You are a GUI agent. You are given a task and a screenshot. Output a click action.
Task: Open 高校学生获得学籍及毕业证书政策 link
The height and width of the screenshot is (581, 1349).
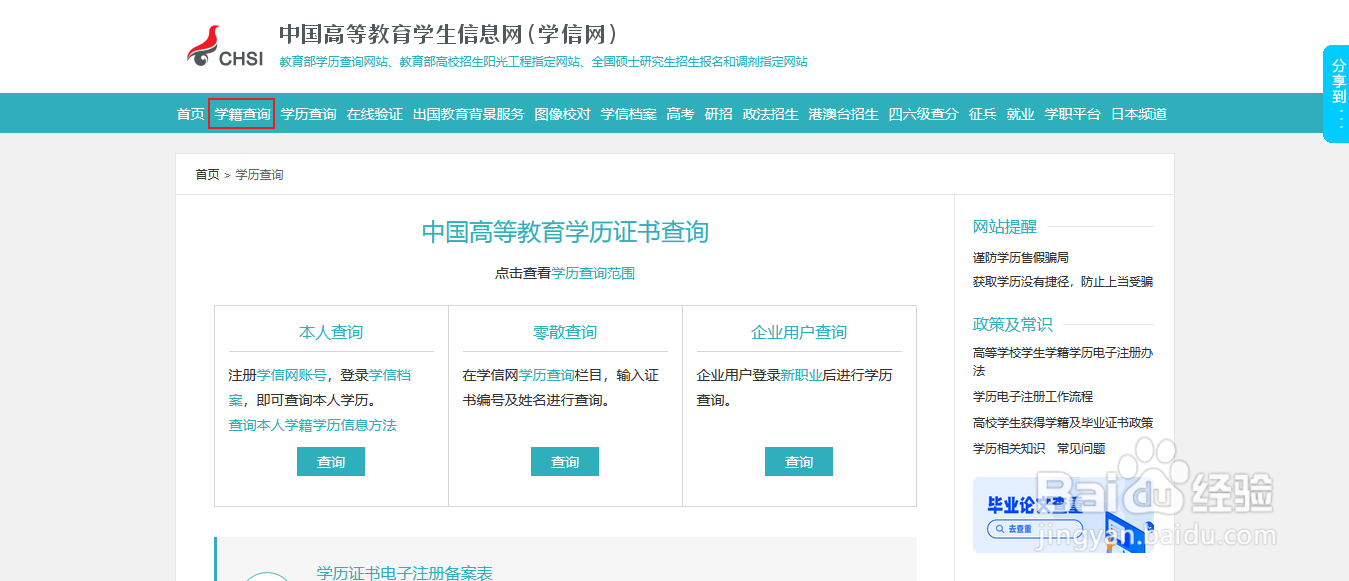pyautogui.click(x=1063, y=423)
